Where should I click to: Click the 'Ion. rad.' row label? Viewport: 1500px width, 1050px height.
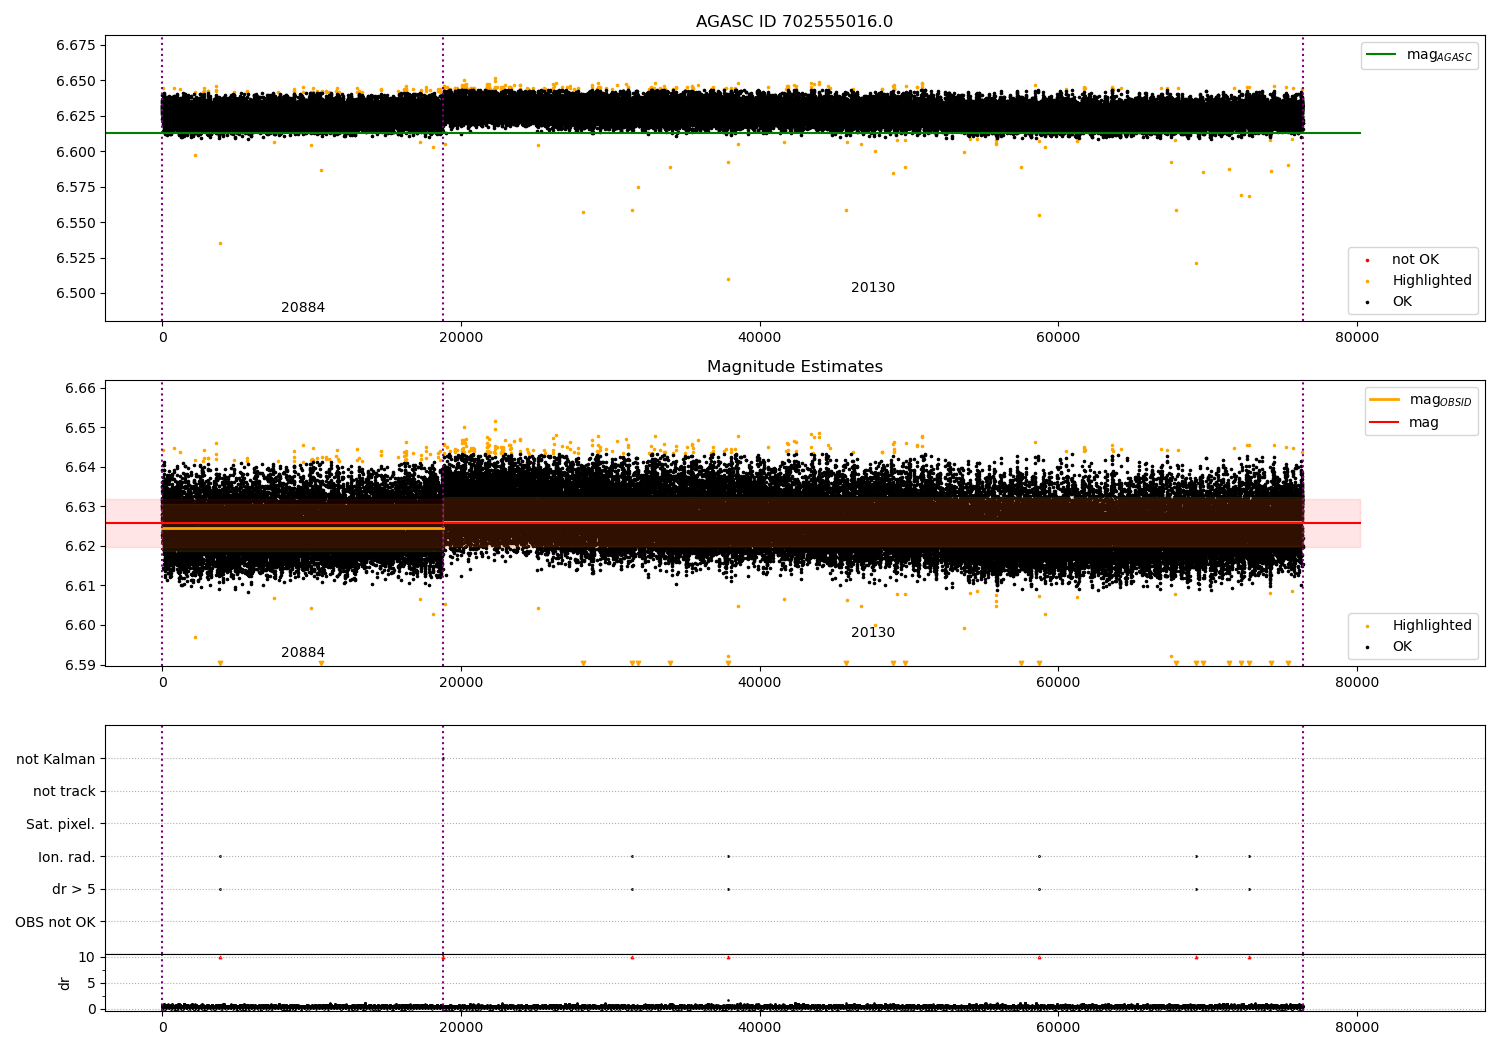tap(67, 857)
